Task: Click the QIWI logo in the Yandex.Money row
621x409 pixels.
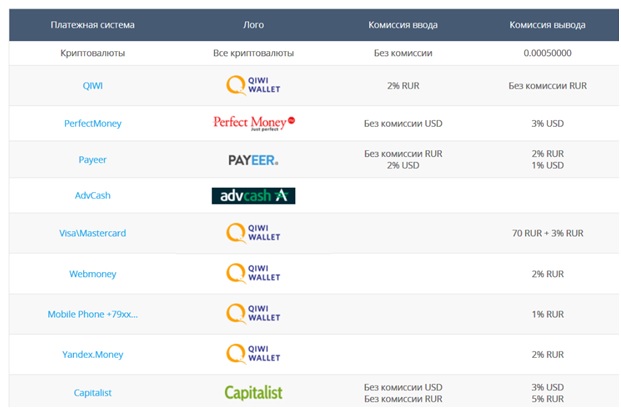Action: point(253,354)
